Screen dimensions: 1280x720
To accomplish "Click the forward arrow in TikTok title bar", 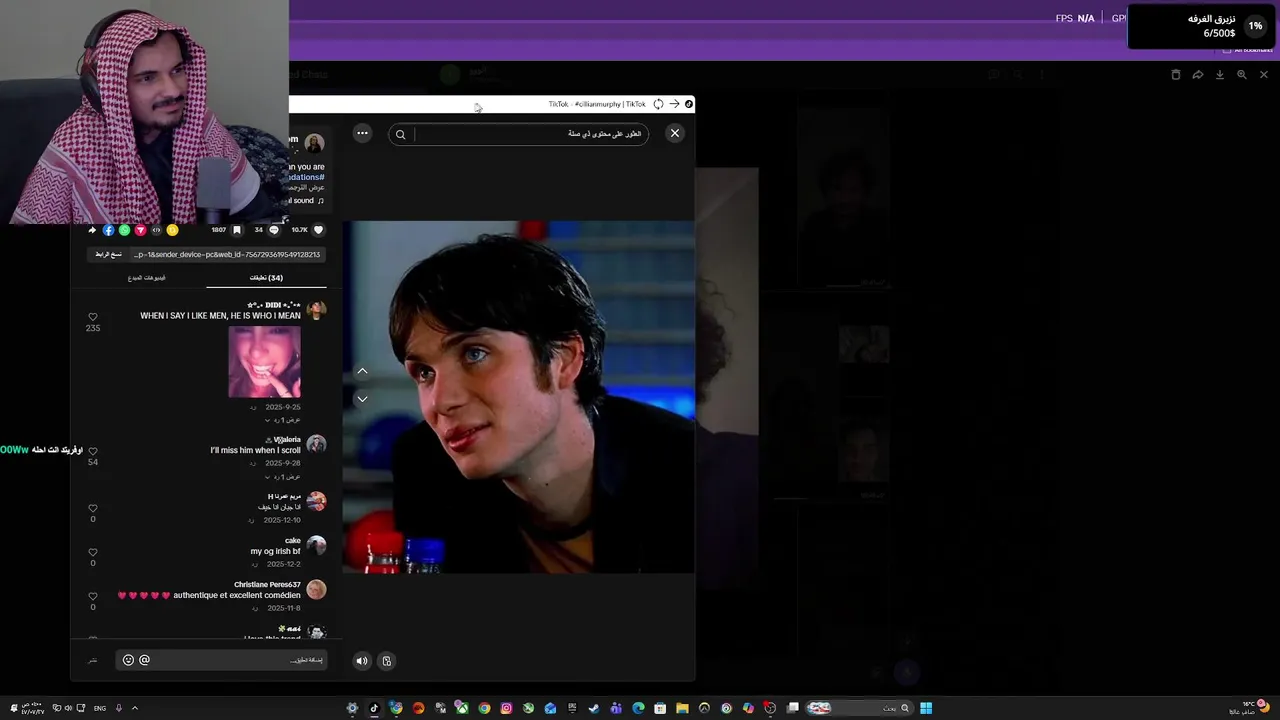I will [x=674, y=104].
